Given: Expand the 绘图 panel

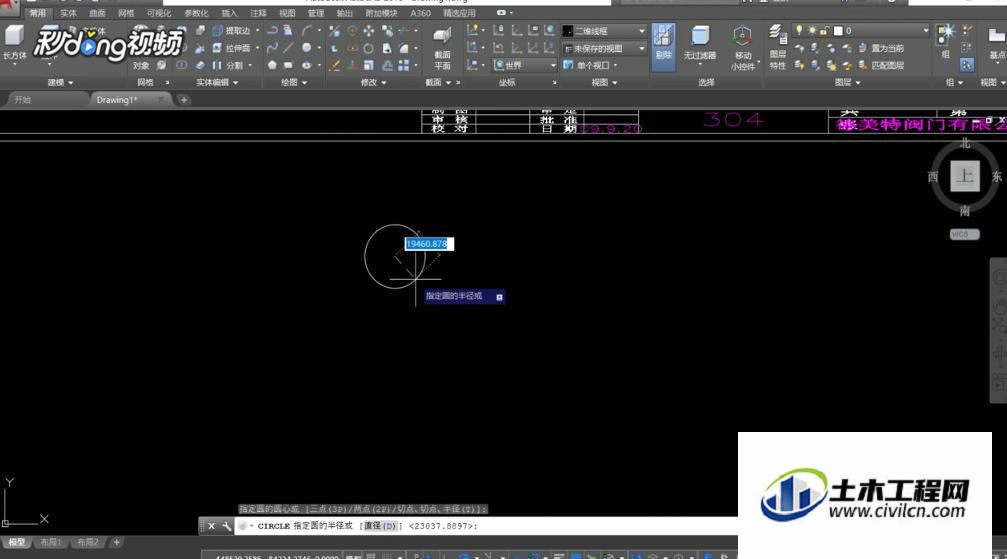Looking at the screenshot, I should [293, 83].
